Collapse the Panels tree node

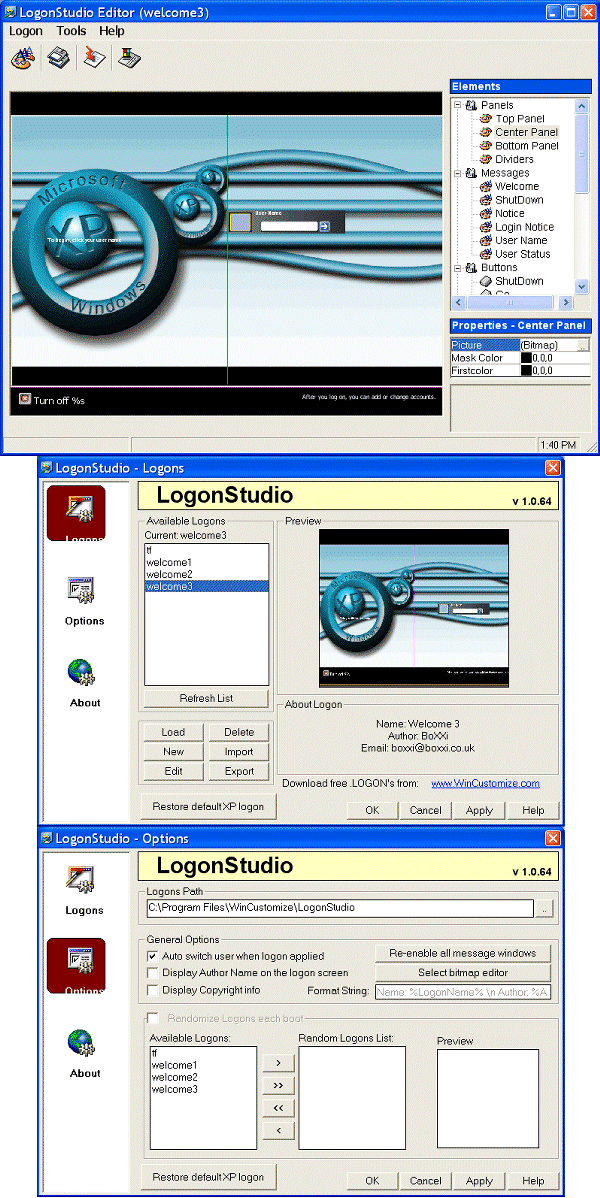(458, 105)
